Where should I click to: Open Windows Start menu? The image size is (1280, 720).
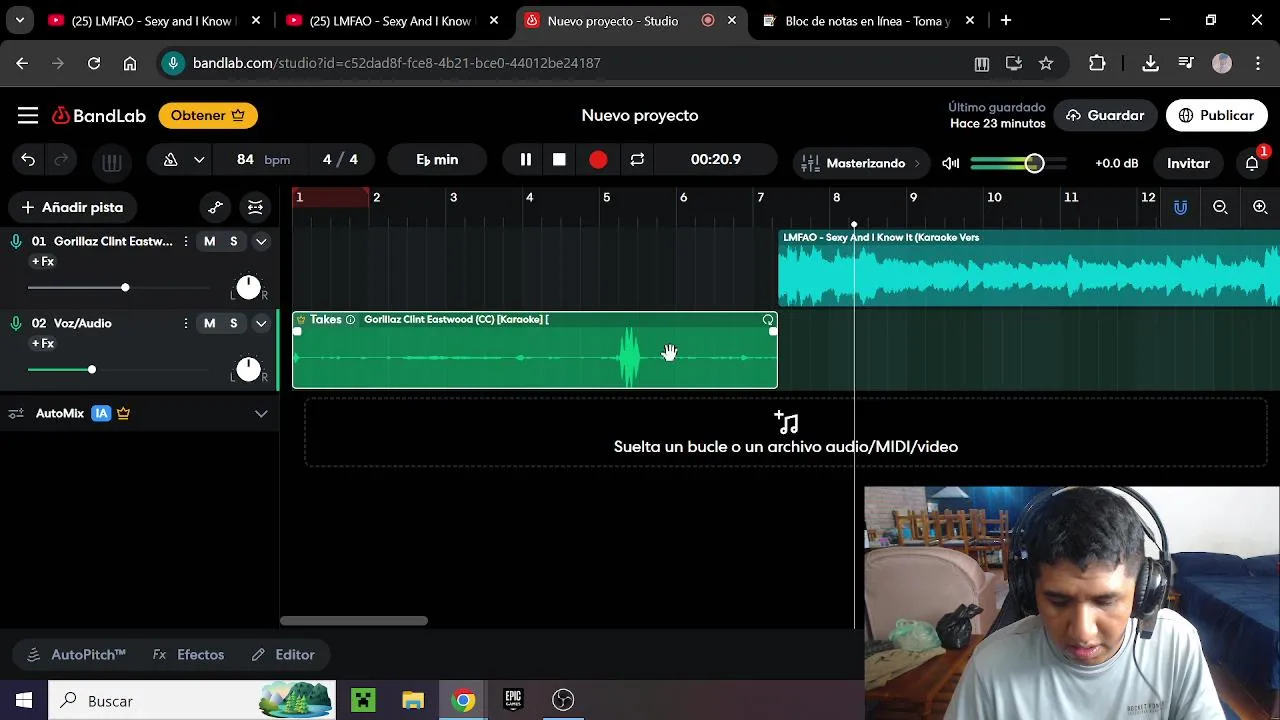click(x=24, y=701)
